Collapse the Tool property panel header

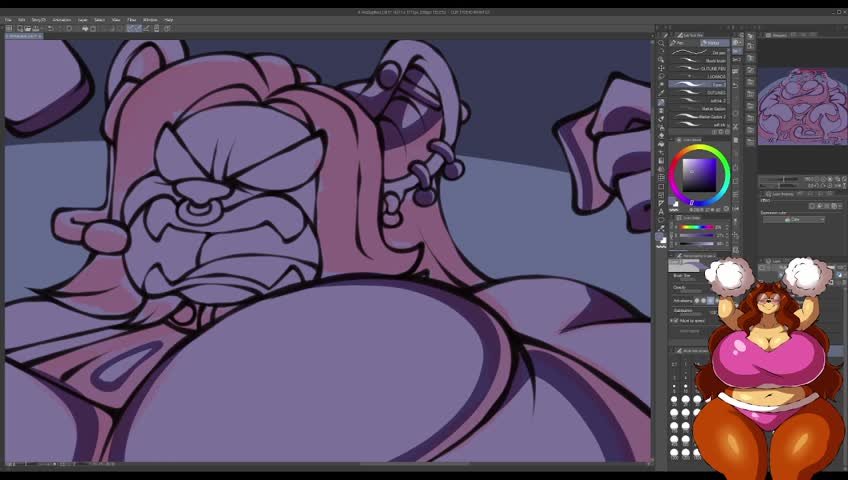tap(698, 255)
